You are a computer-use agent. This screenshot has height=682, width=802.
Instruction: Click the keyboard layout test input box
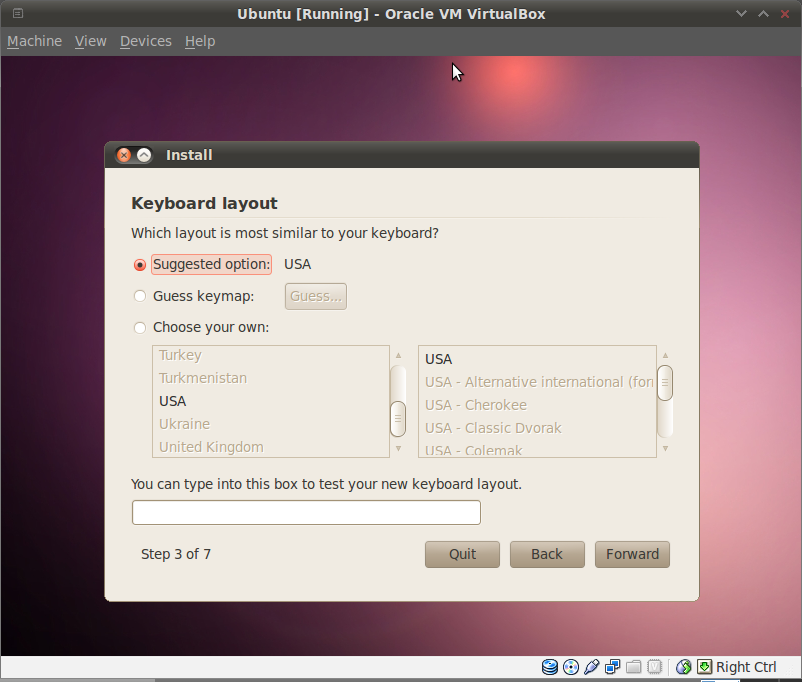(x=306, y=512)
